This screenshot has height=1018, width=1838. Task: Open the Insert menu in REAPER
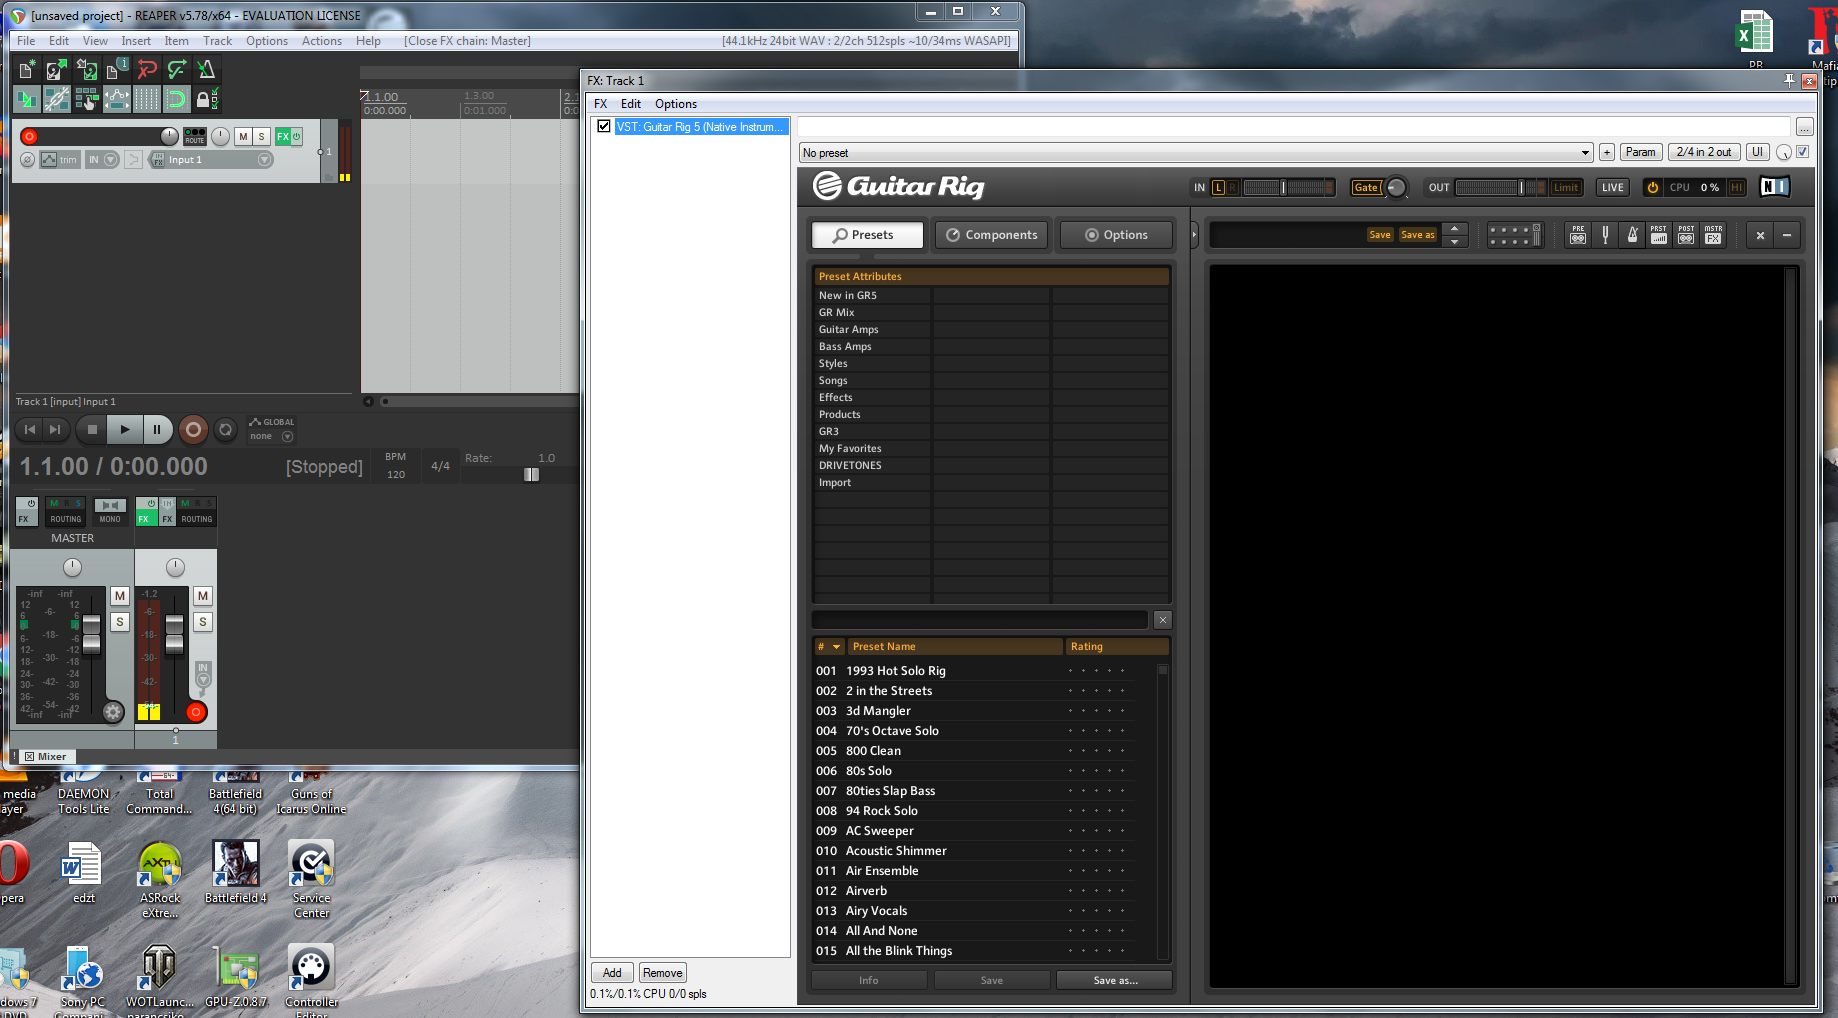[x=136, y=41]
